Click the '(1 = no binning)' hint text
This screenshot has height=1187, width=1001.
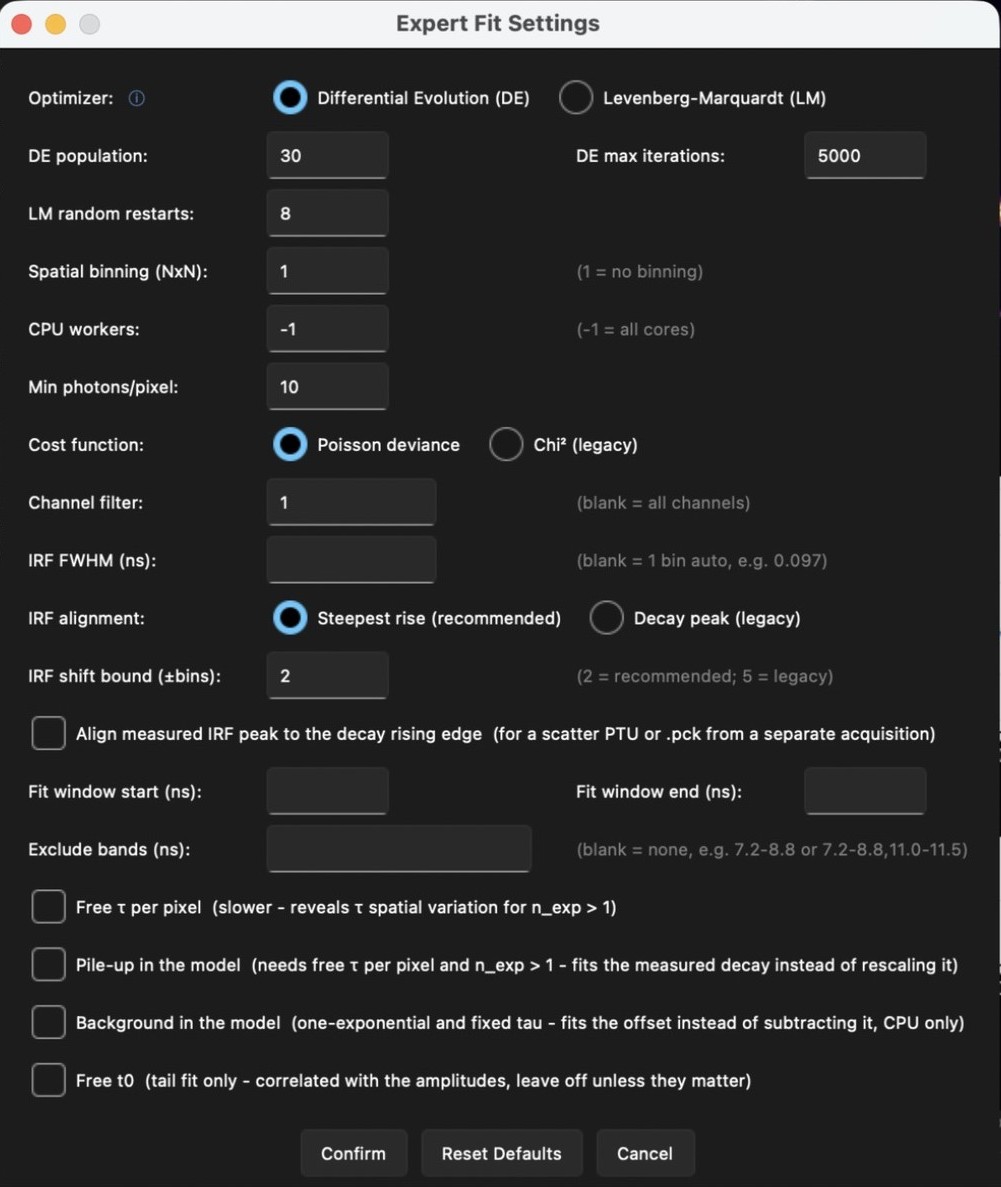640,272
